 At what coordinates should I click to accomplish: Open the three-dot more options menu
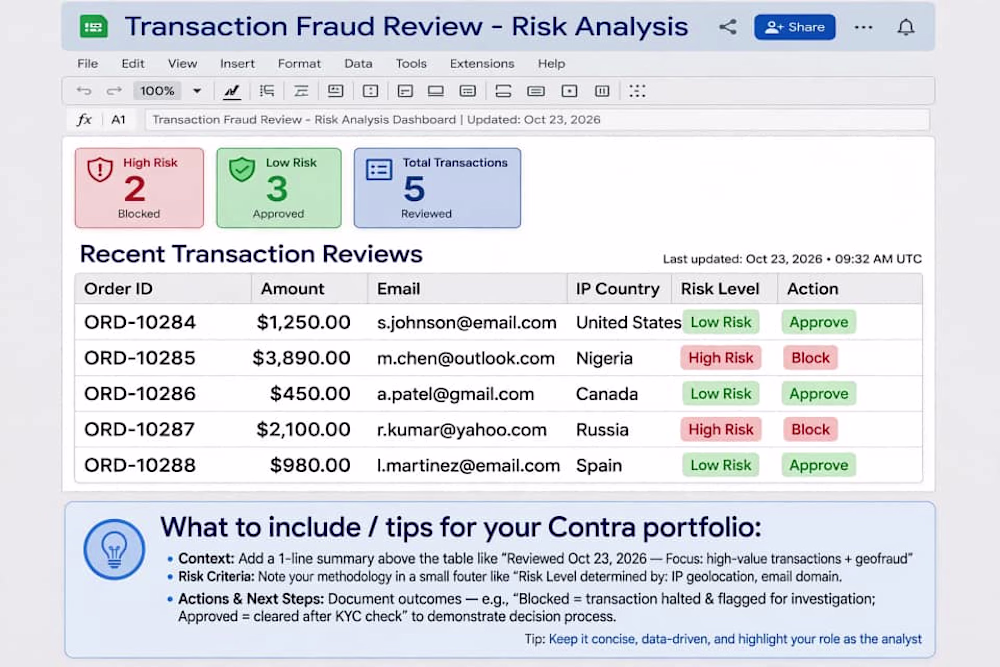[x=863, y=27]
